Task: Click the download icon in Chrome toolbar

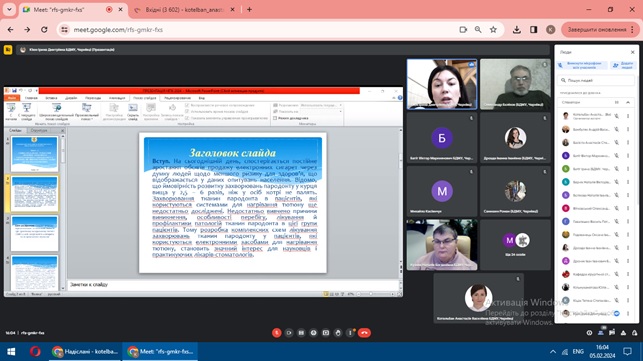Action: (x=516, y=30)
